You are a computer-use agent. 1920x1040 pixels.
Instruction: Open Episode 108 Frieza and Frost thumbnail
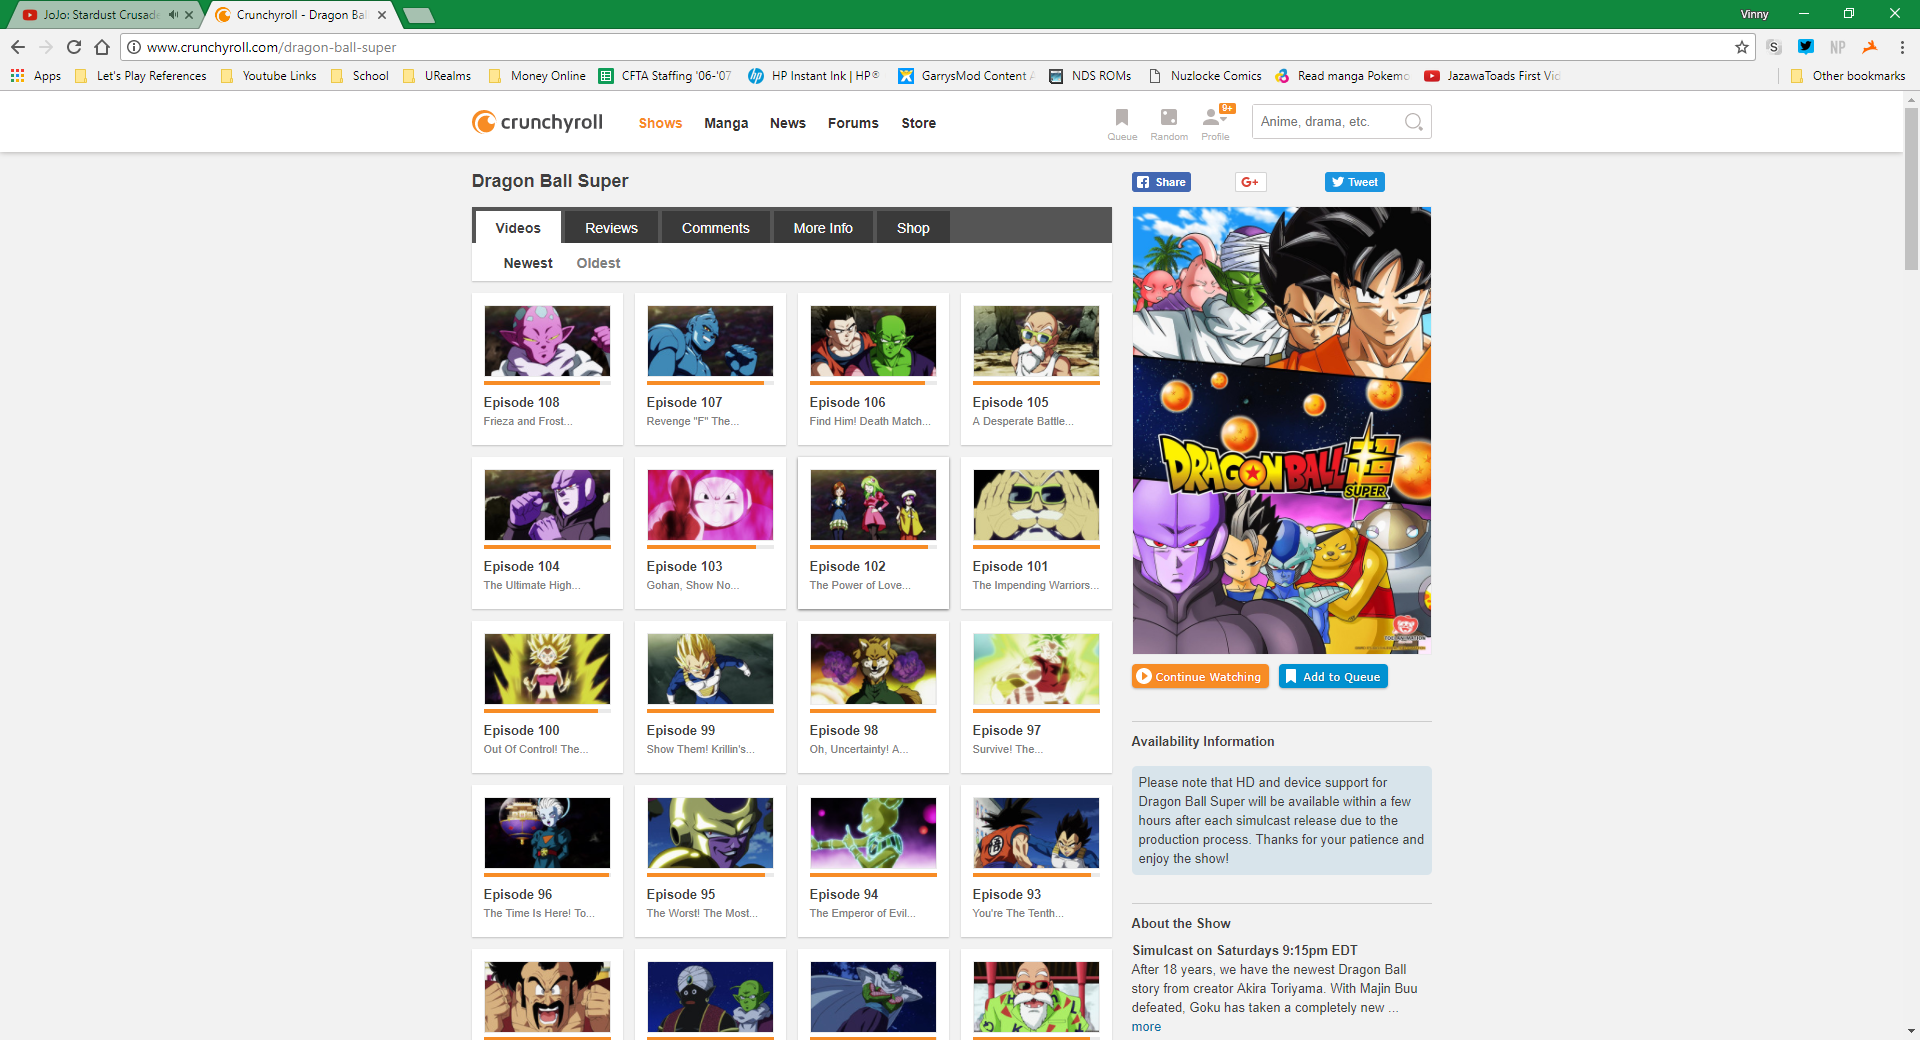(x=547, y=341)
